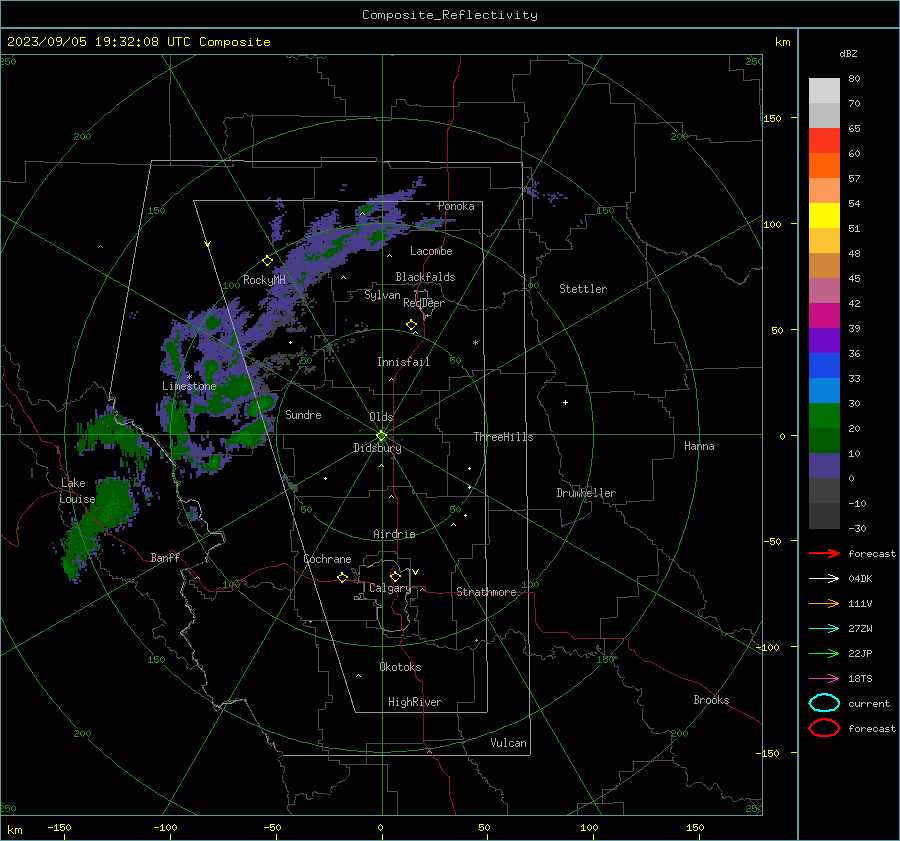Click the Limestone label

[189, 386]
